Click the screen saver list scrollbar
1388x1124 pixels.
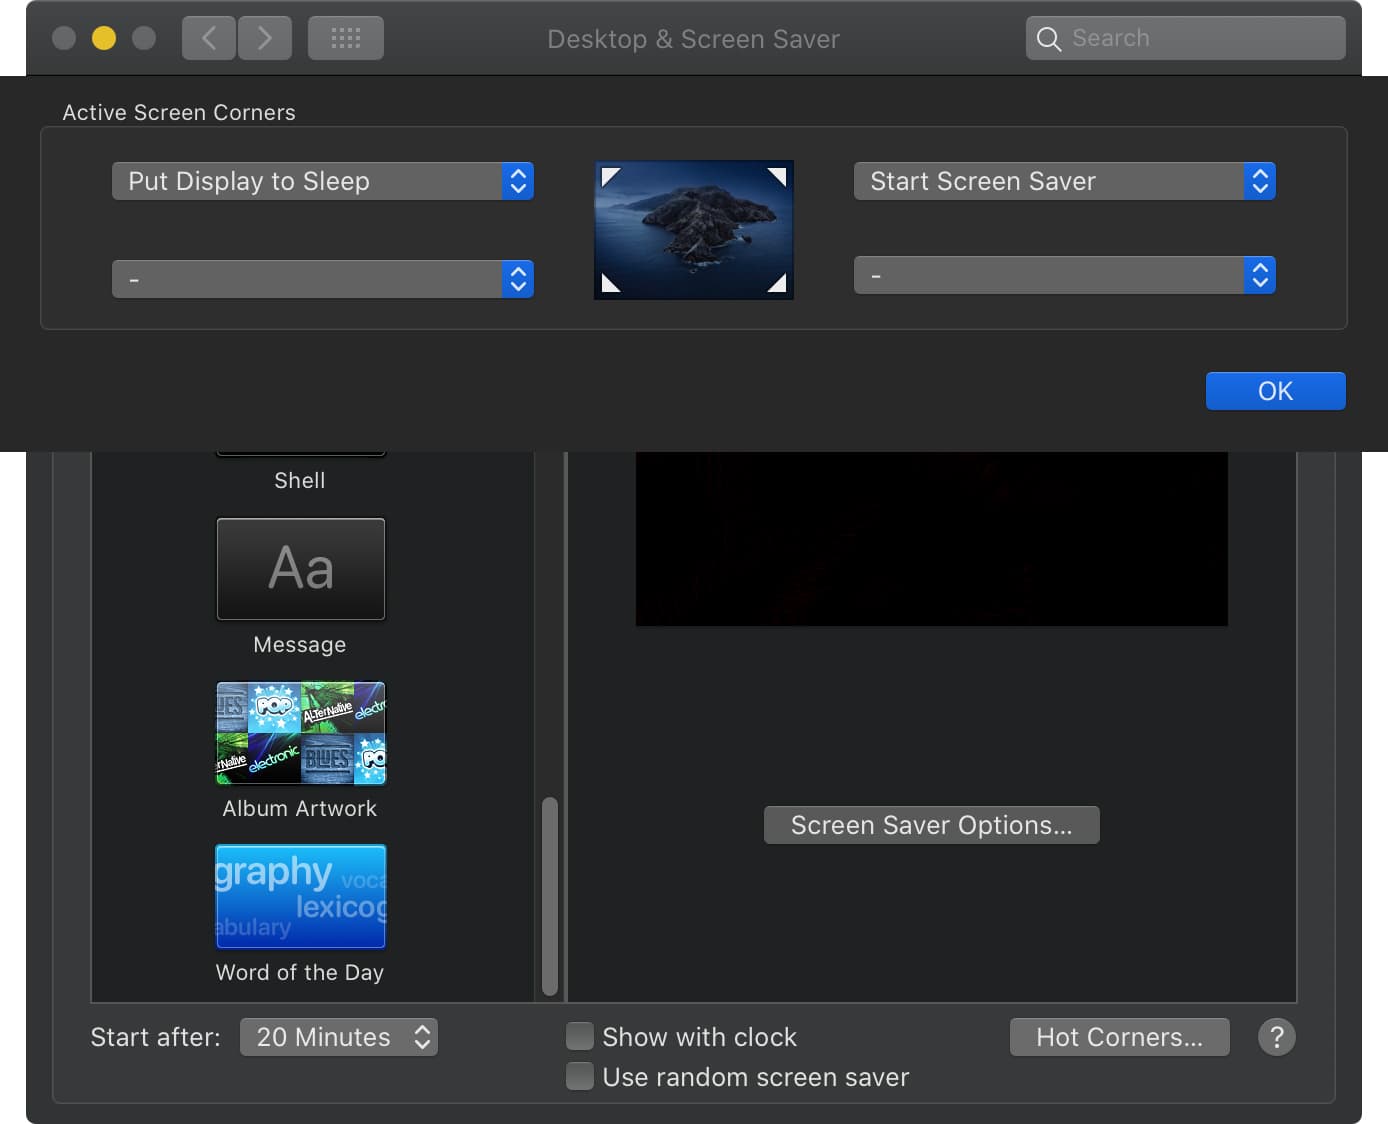point(549,895)
